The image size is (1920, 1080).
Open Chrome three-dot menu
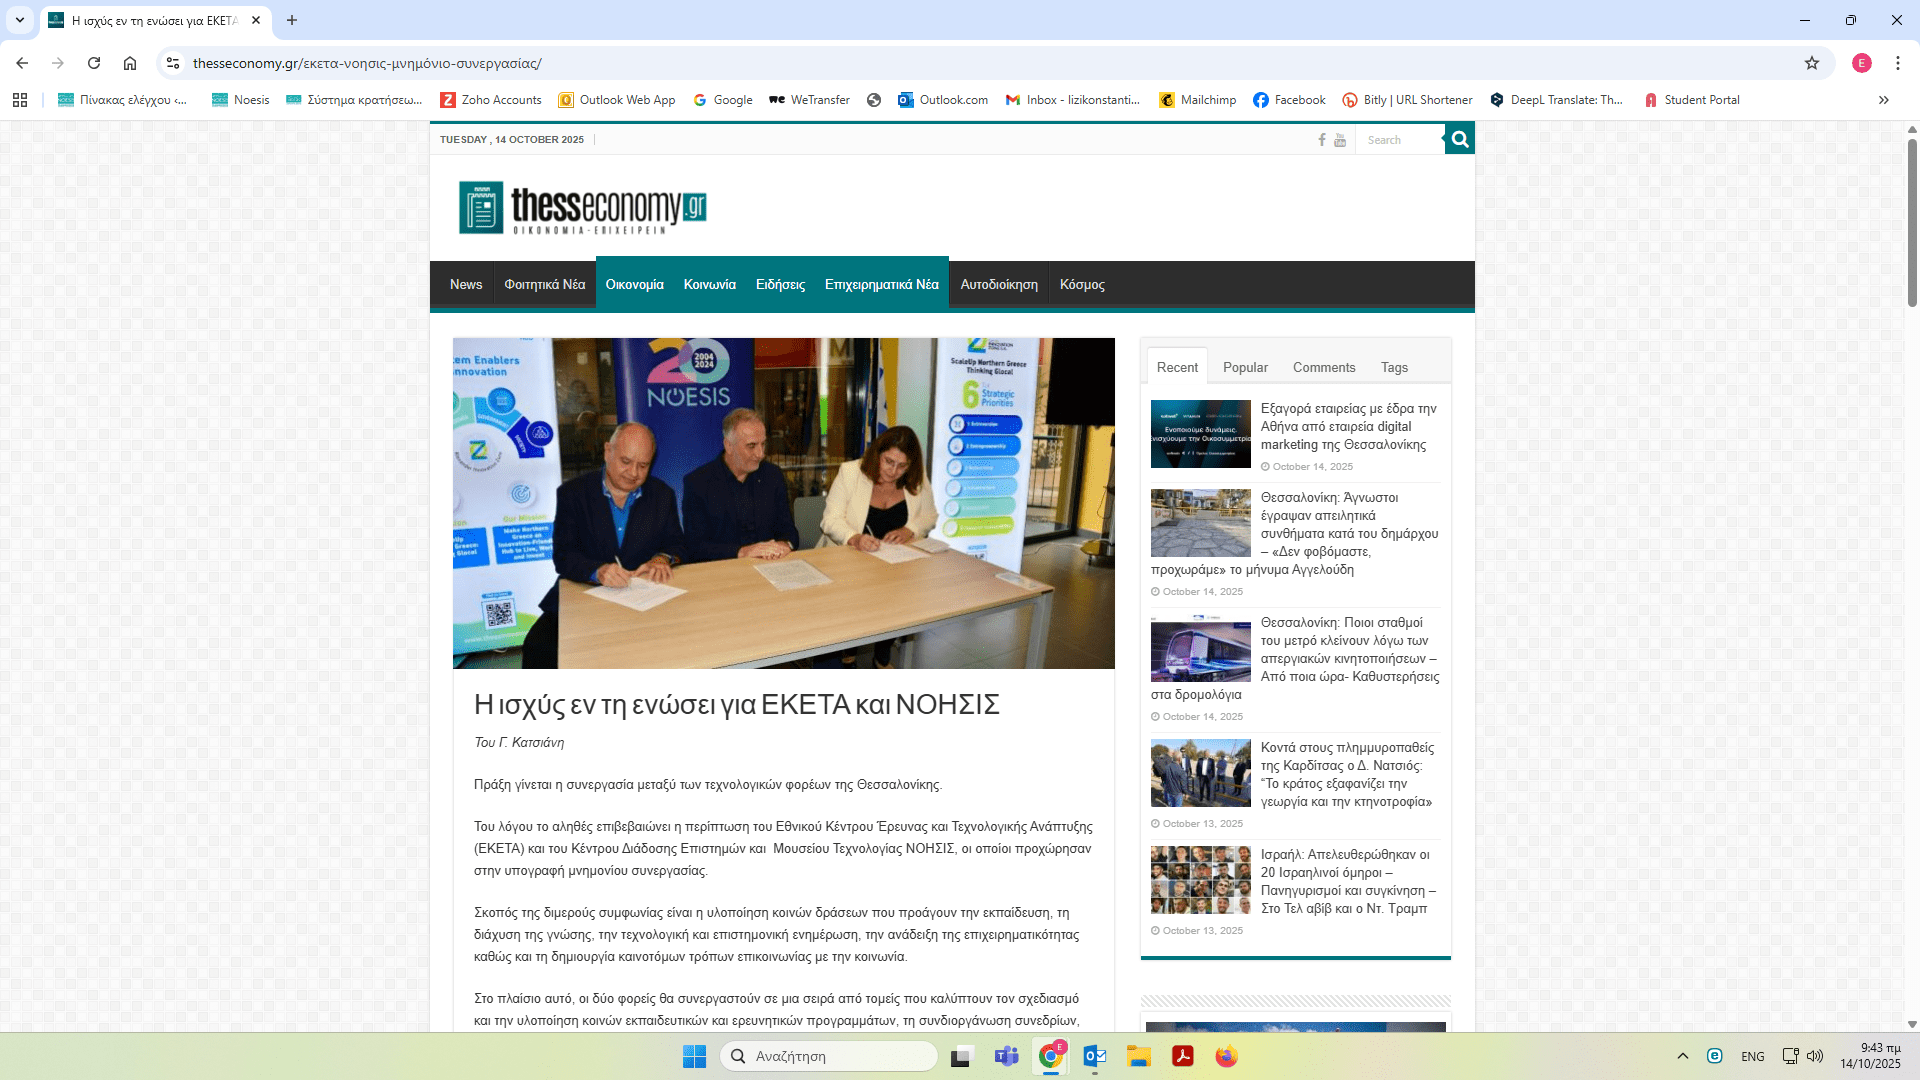click(1897, 63)
